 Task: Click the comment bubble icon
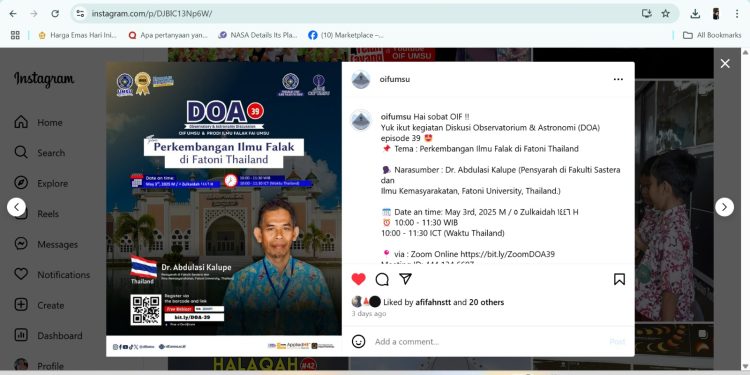[382, 279]
